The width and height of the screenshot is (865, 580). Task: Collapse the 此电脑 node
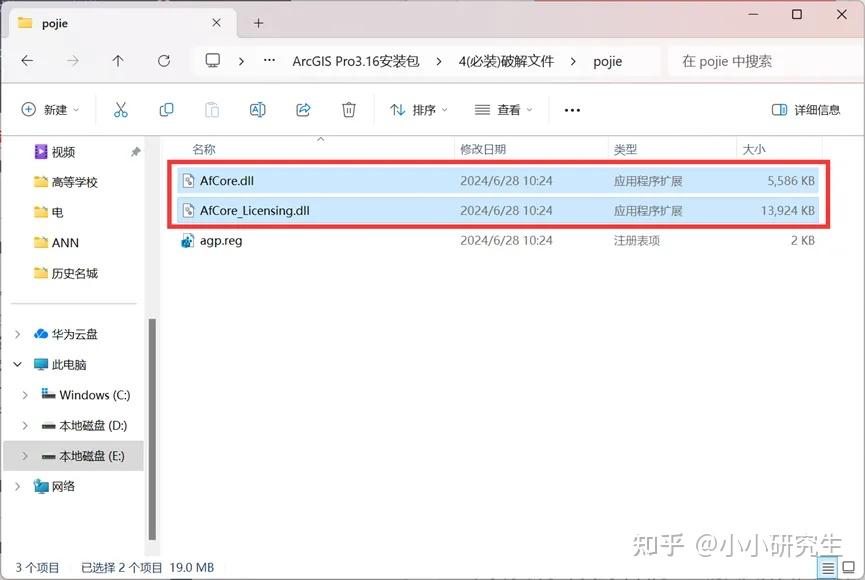coord(18,364)
